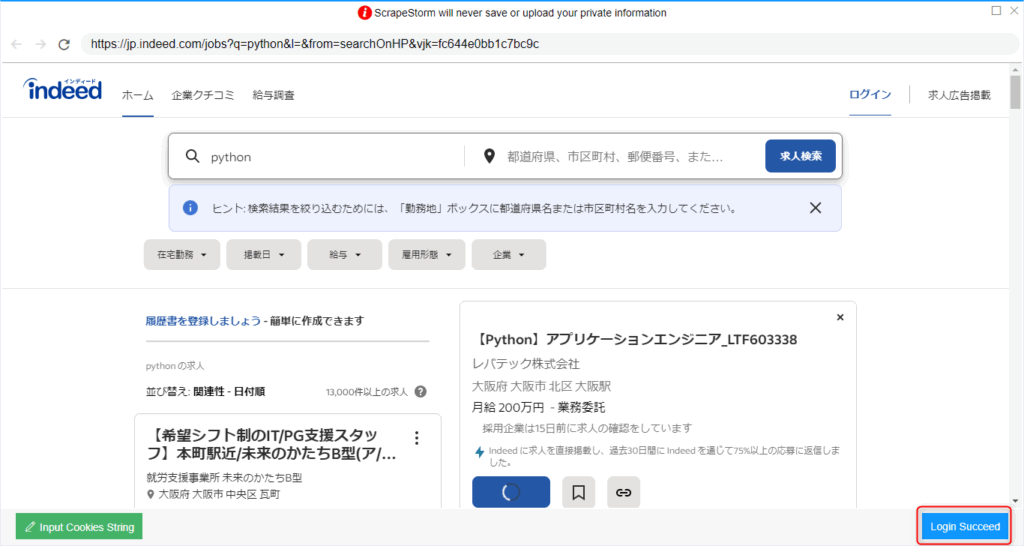
Task: Open the 雇用形態 filter dropdown
Action: click(426, 255)
